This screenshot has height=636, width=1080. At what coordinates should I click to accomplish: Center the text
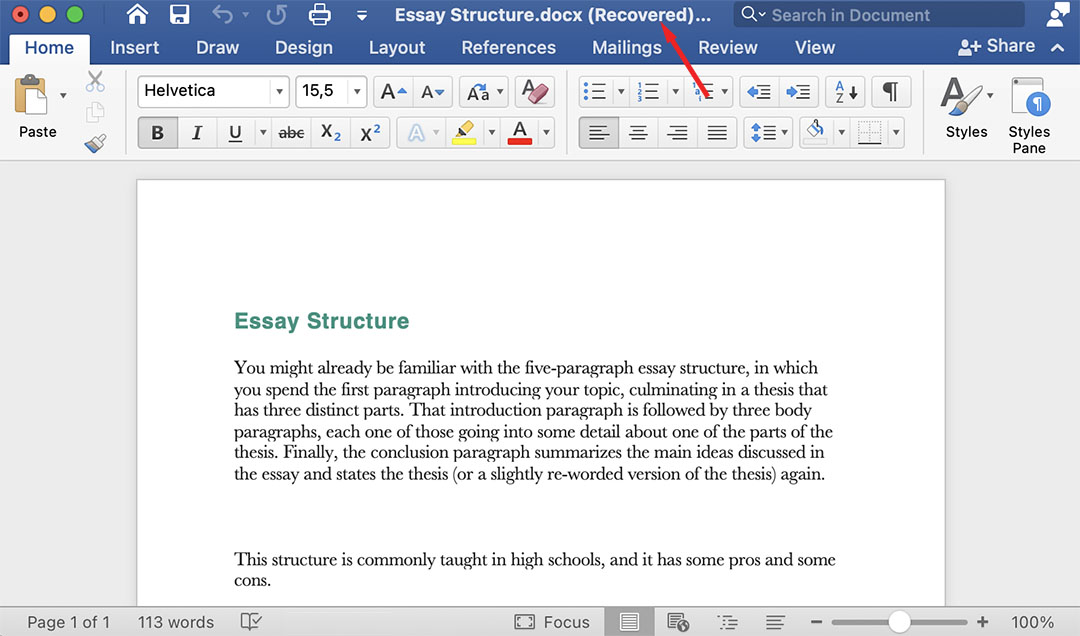pyautogui.click(x=638, y=132)
